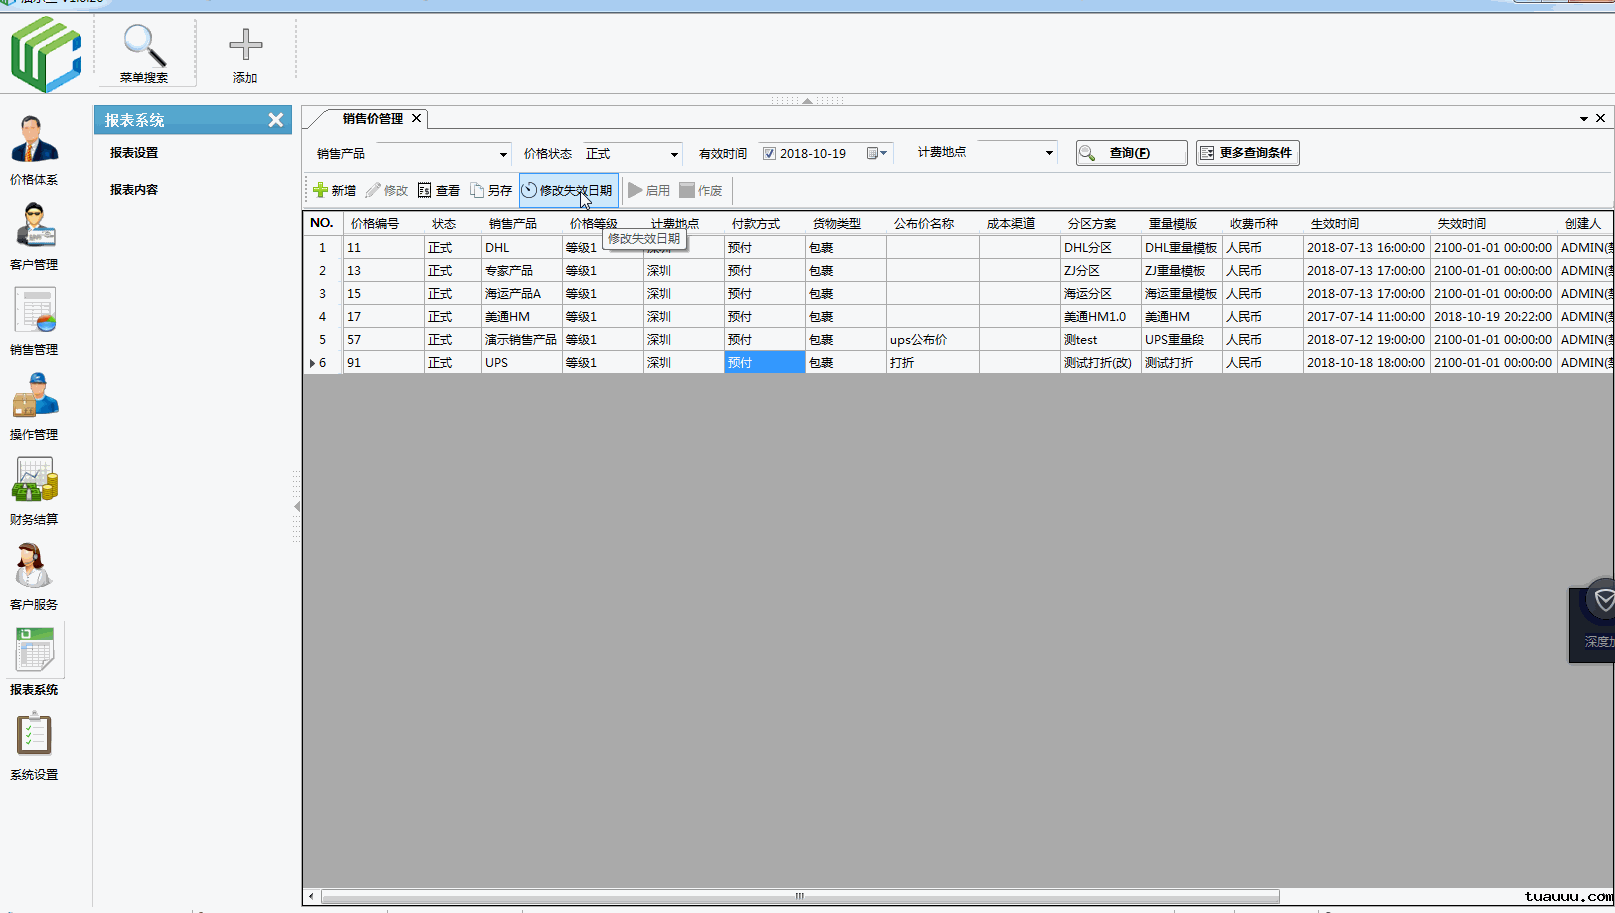The image size is (1615, 913).
Task: Open 客户管理 module icon
Action: click(34, 227)
